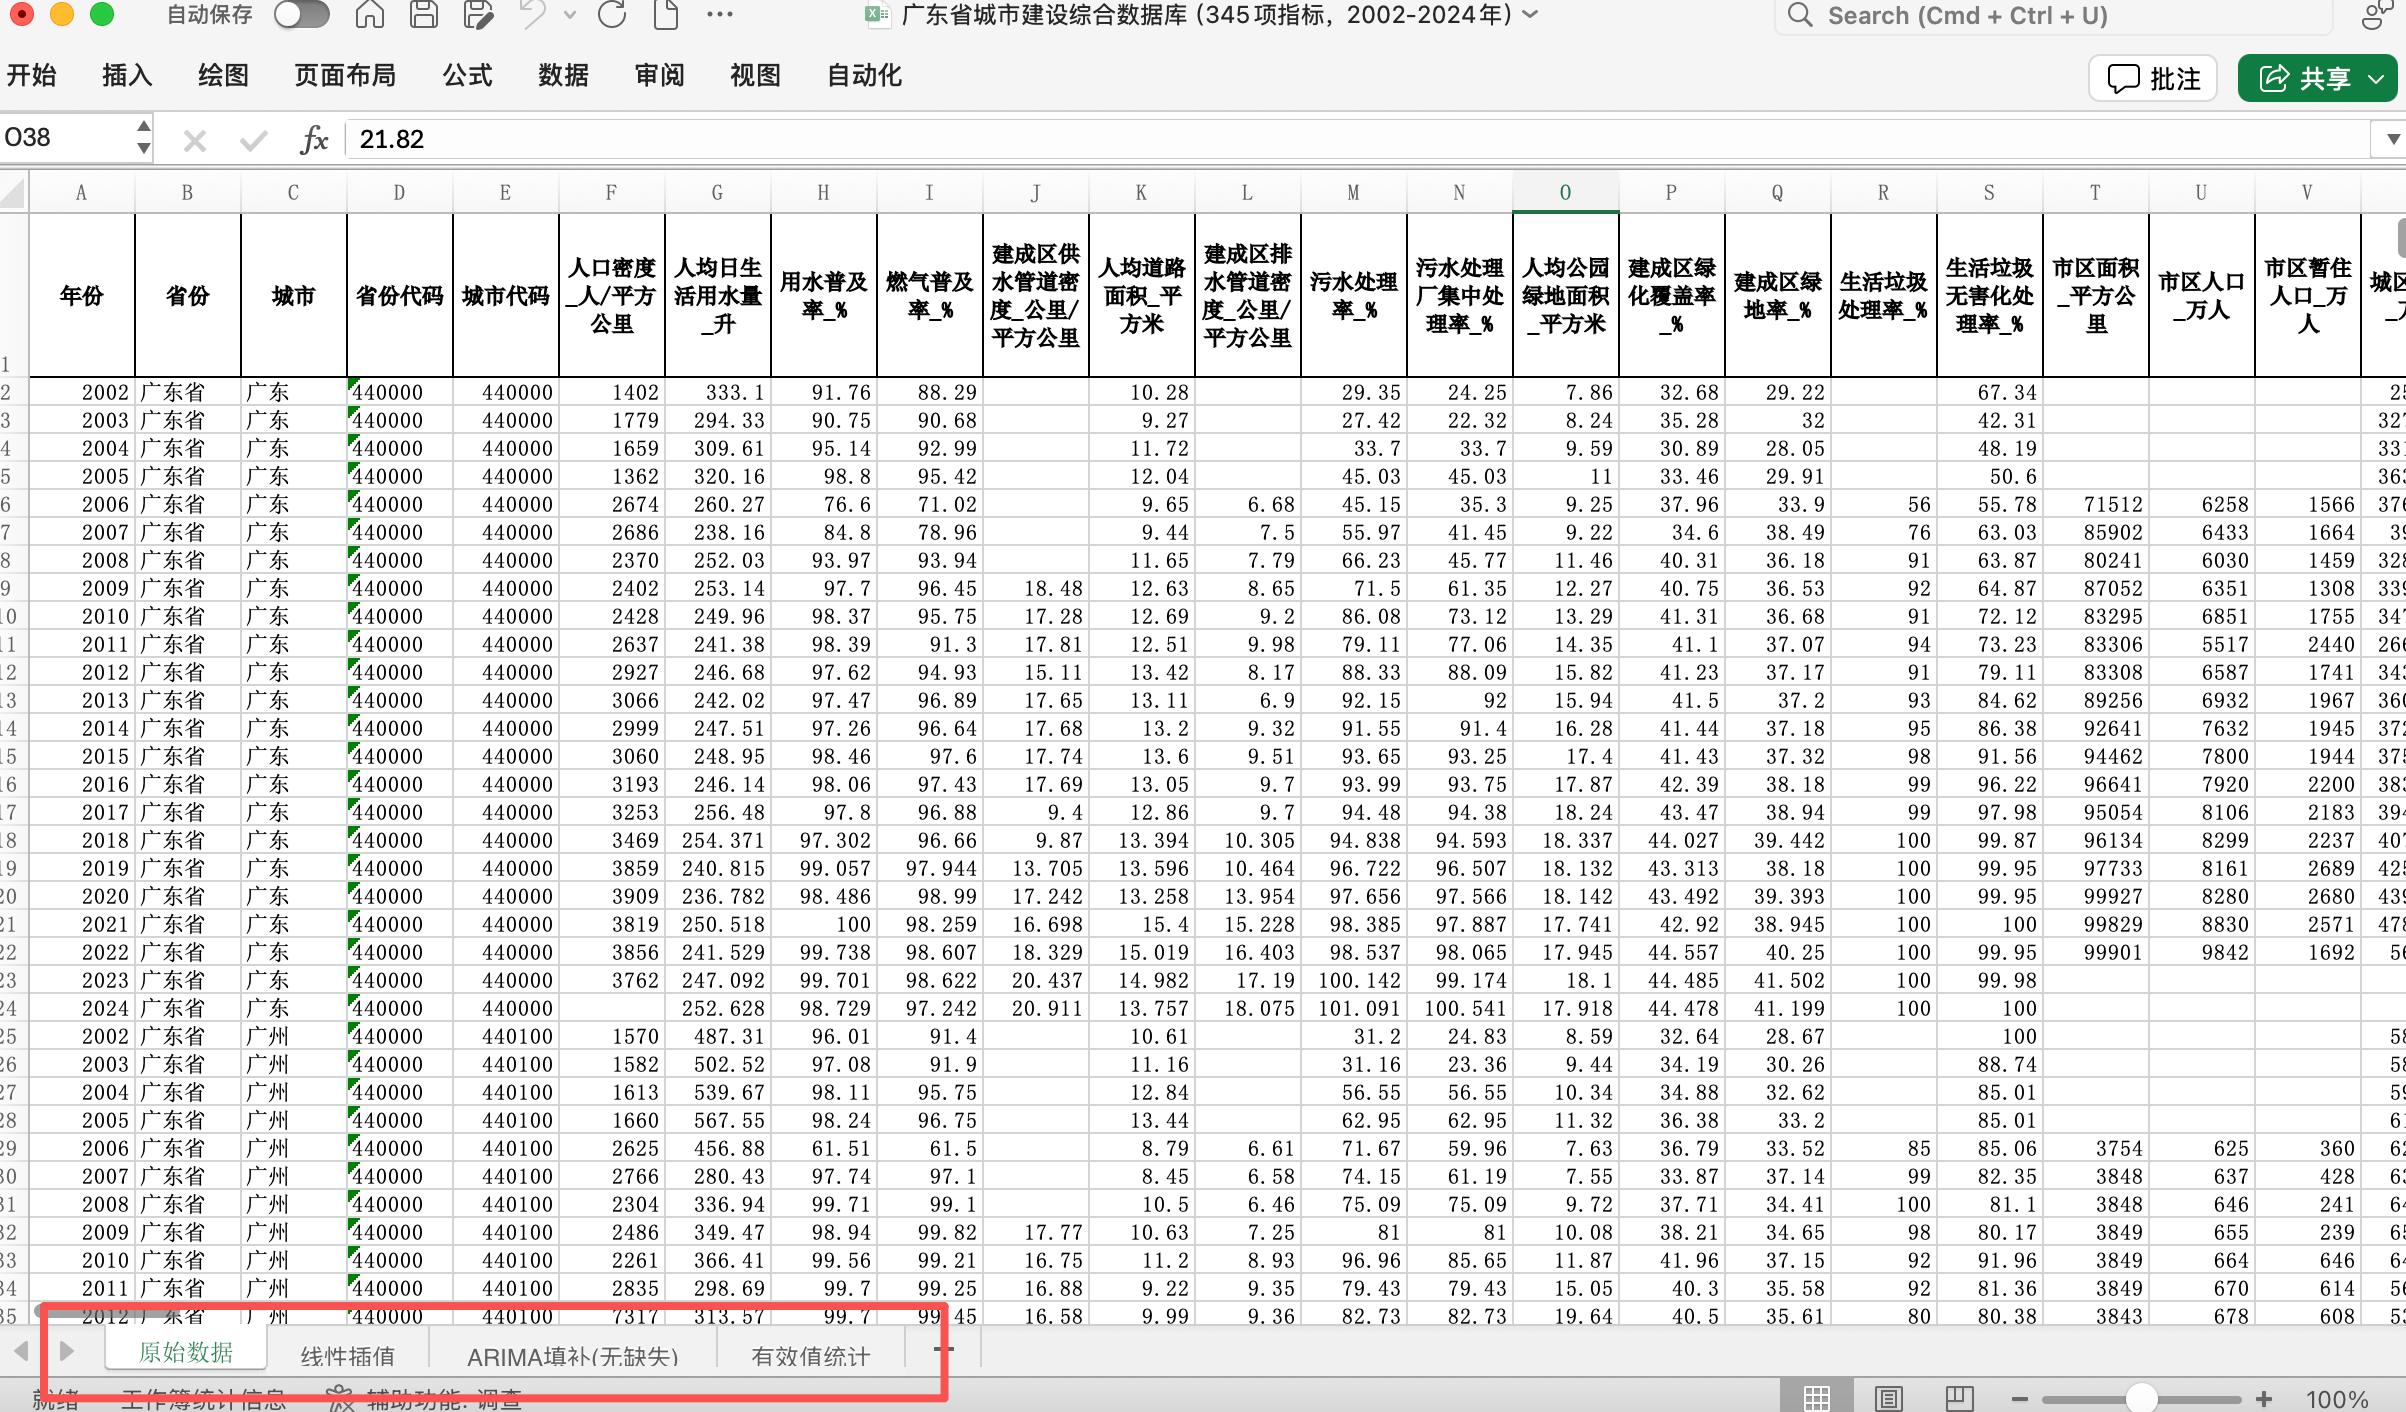
Task: Switch to the 线性插值 sheet tab
Action: [347, 1356]
